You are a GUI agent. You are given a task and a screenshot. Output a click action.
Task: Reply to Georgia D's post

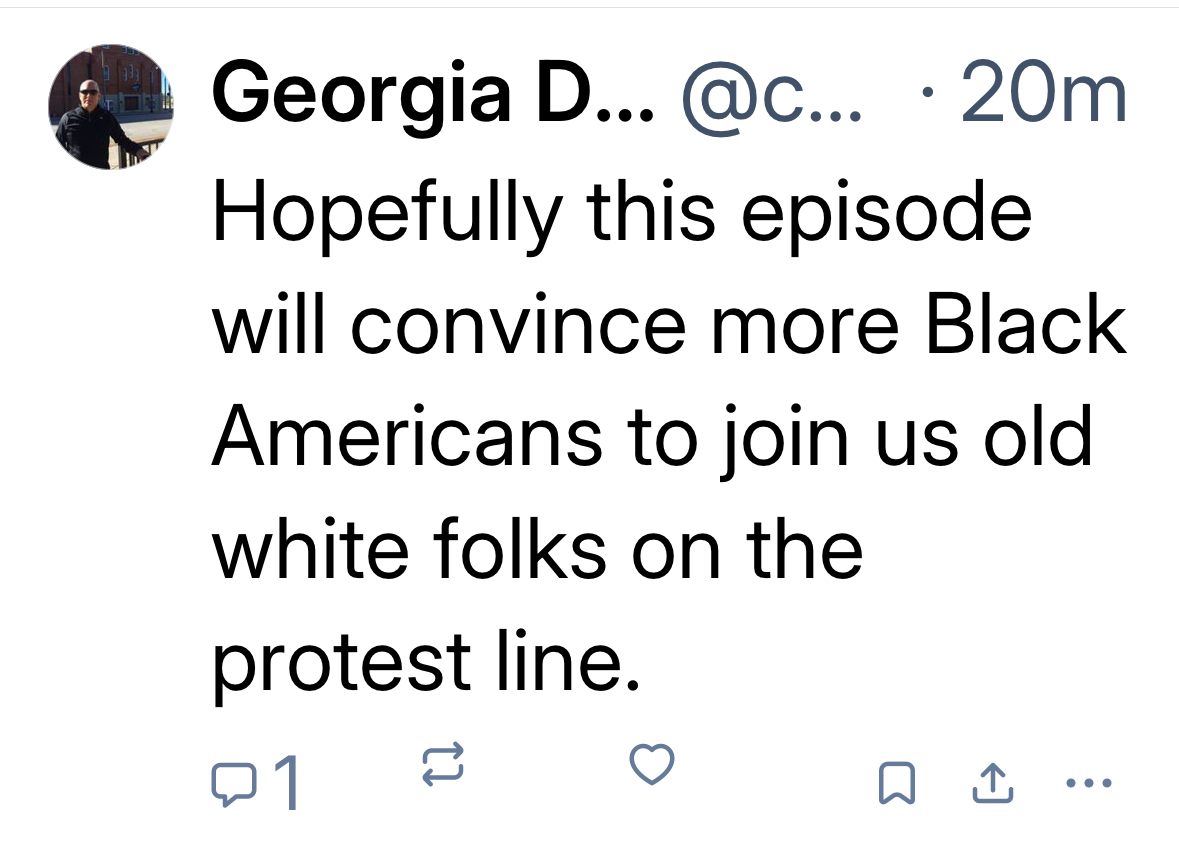click(x=232, y=783)
